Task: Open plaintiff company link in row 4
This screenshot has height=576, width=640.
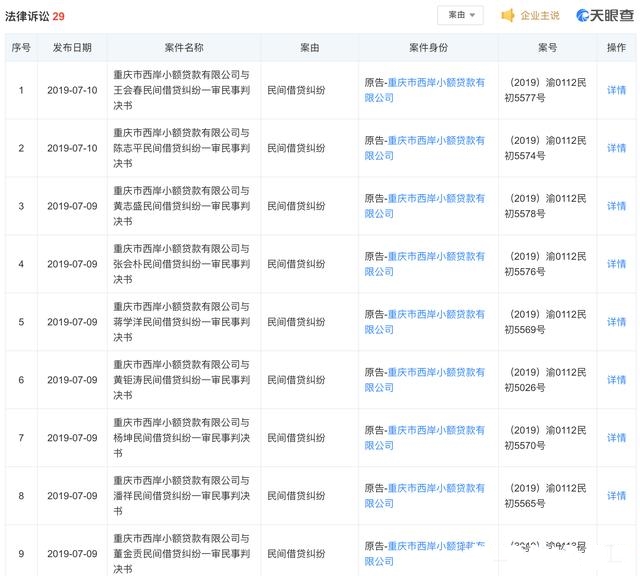Action: click(x=424, y=264)
